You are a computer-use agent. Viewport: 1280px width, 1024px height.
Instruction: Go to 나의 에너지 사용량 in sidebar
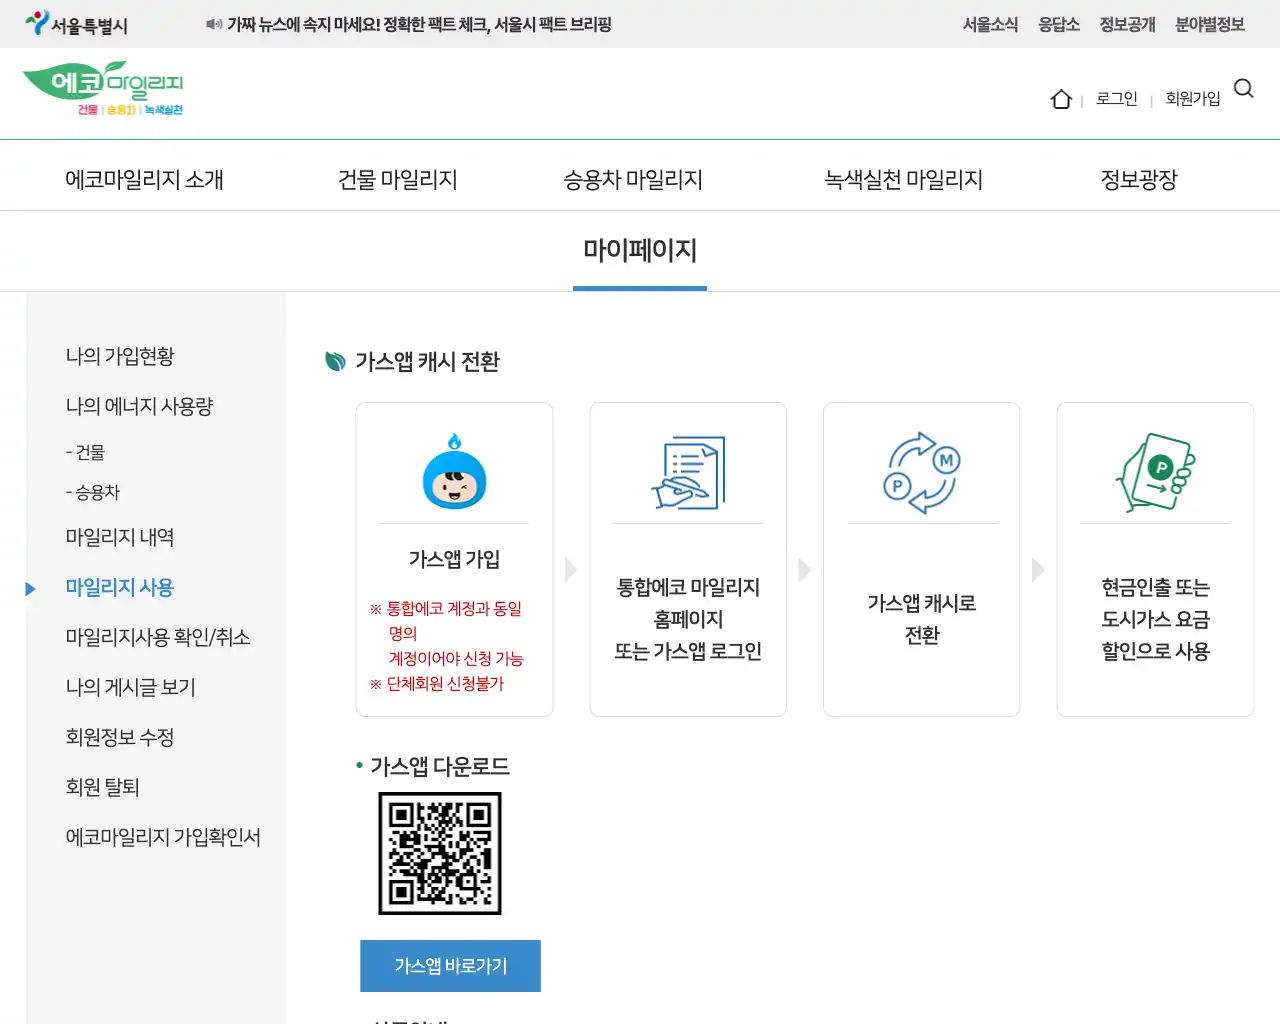(x=139, y=406)
